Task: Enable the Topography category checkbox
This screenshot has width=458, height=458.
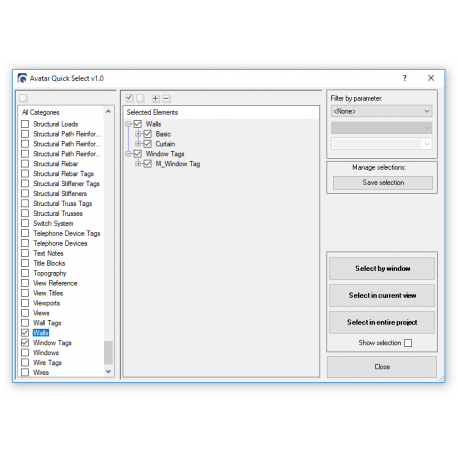Action: [25, 273]
